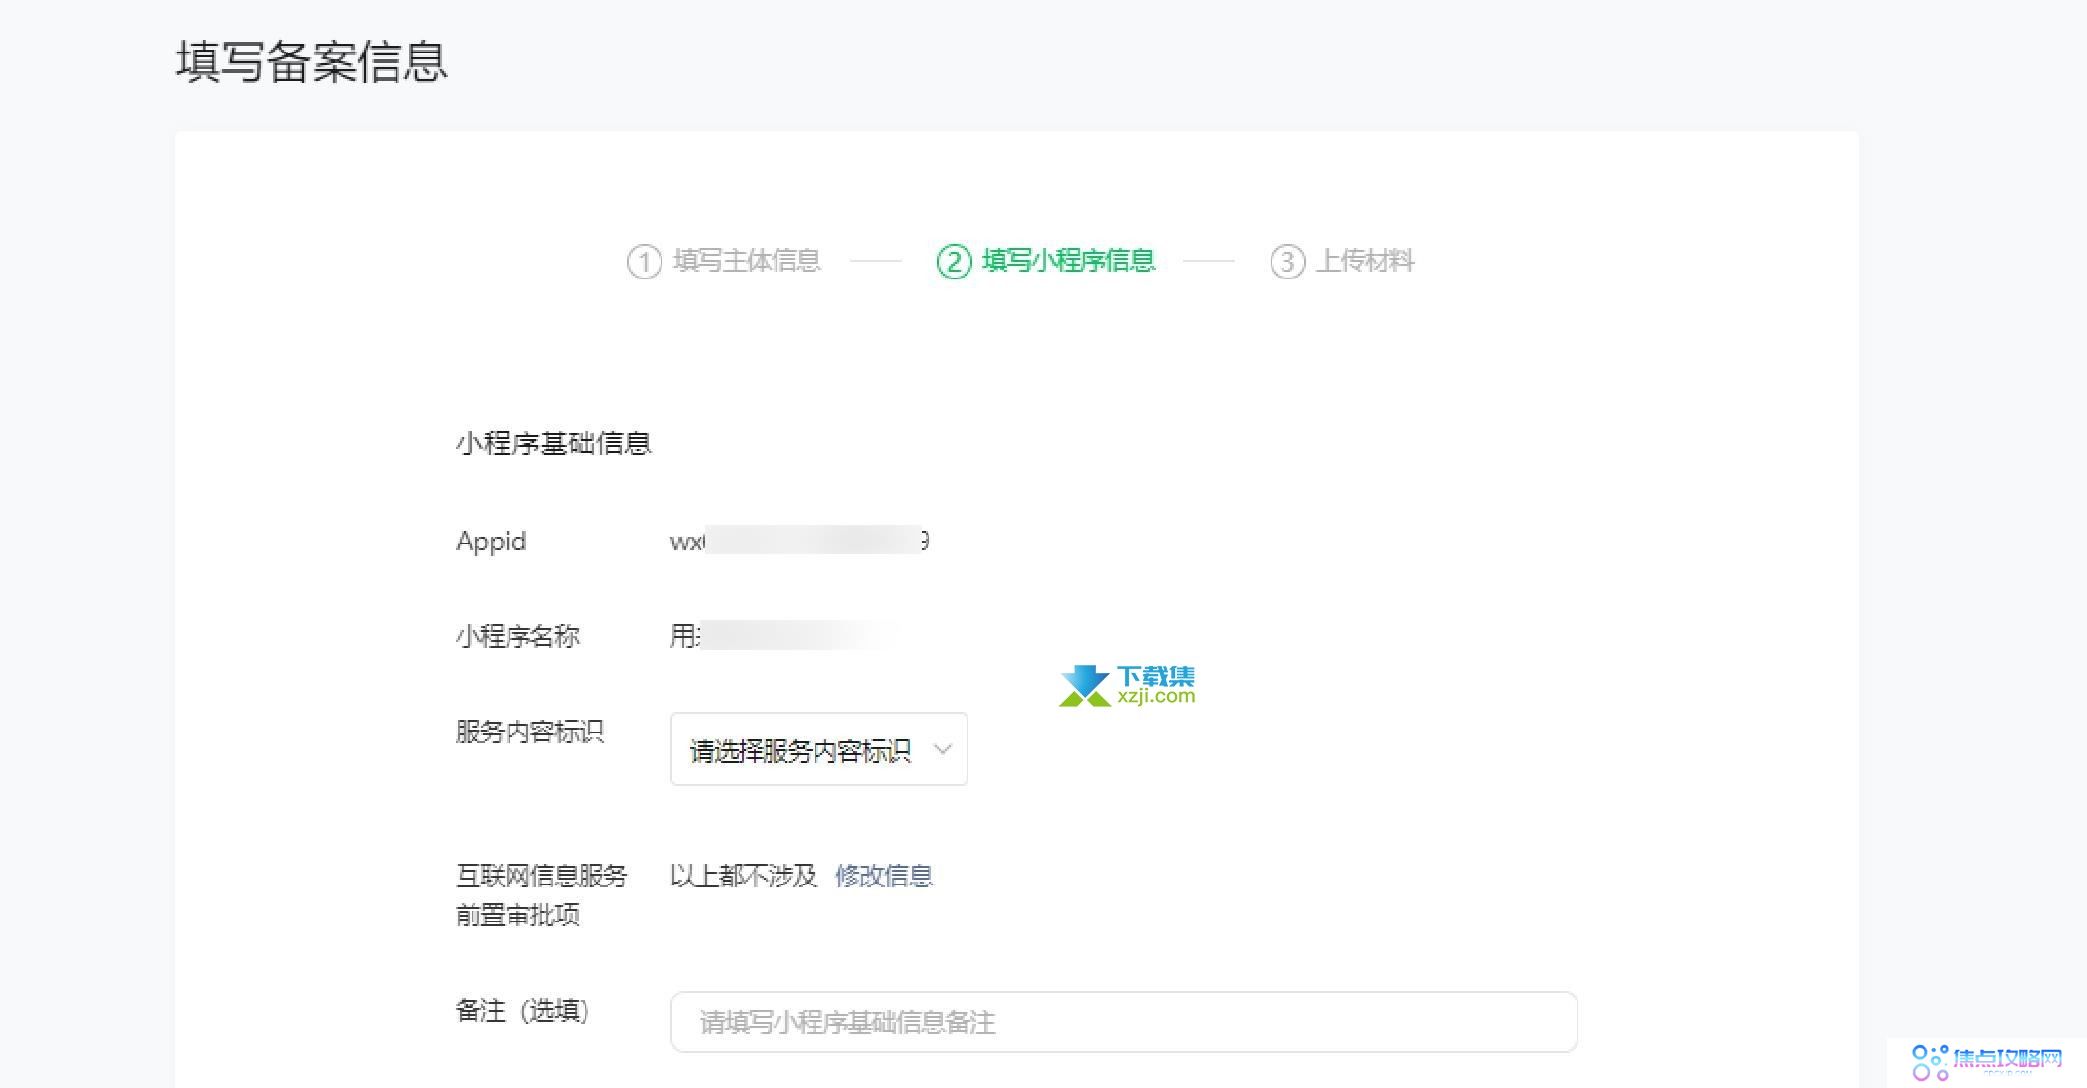The image size is (2087, 1088).
Task: Switch to the 上传材料 step
Action: coord(1366,261)
